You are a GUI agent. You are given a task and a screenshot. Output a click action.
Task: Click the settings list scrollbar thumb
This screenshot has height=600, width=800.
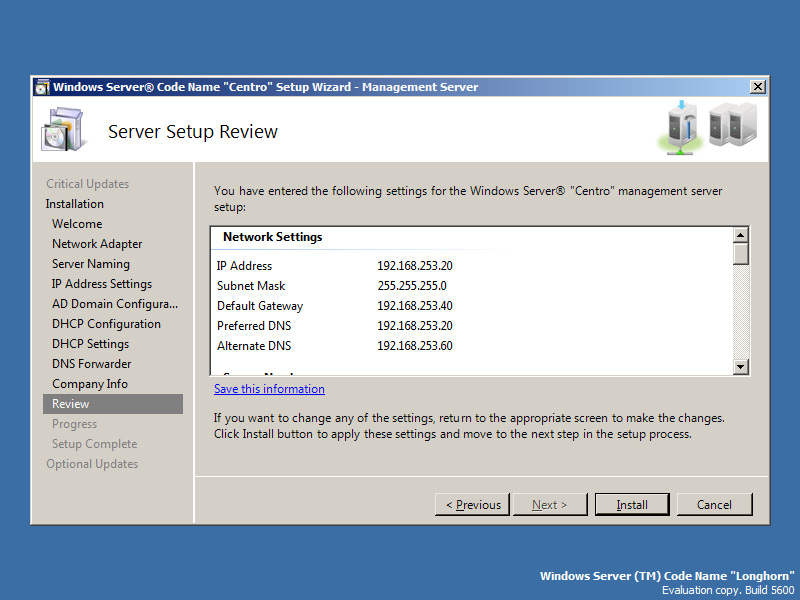[740, 254]
